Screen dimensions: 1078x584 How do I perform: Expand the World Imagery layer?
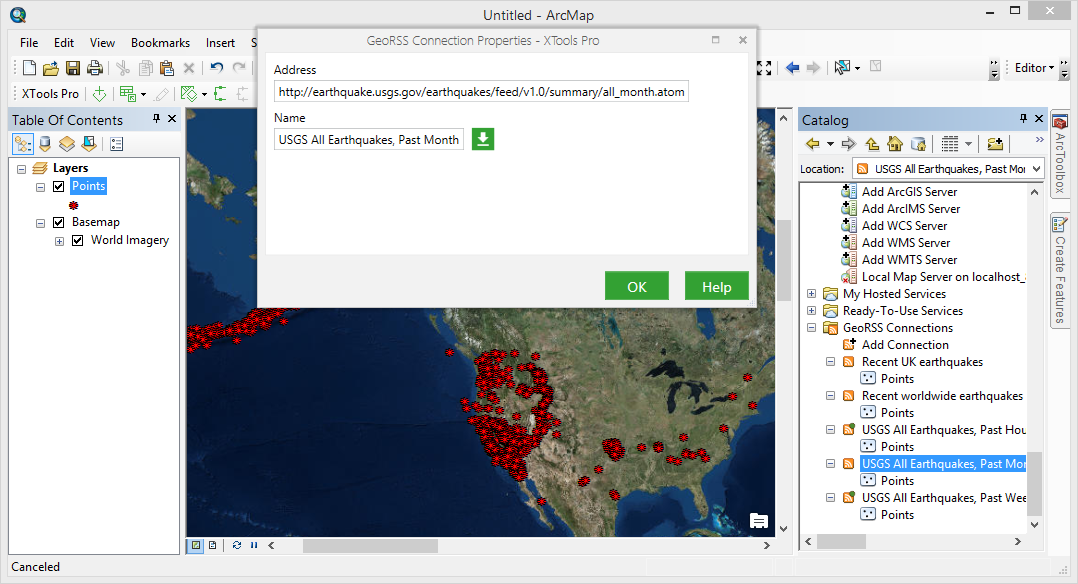pos(60,241)
